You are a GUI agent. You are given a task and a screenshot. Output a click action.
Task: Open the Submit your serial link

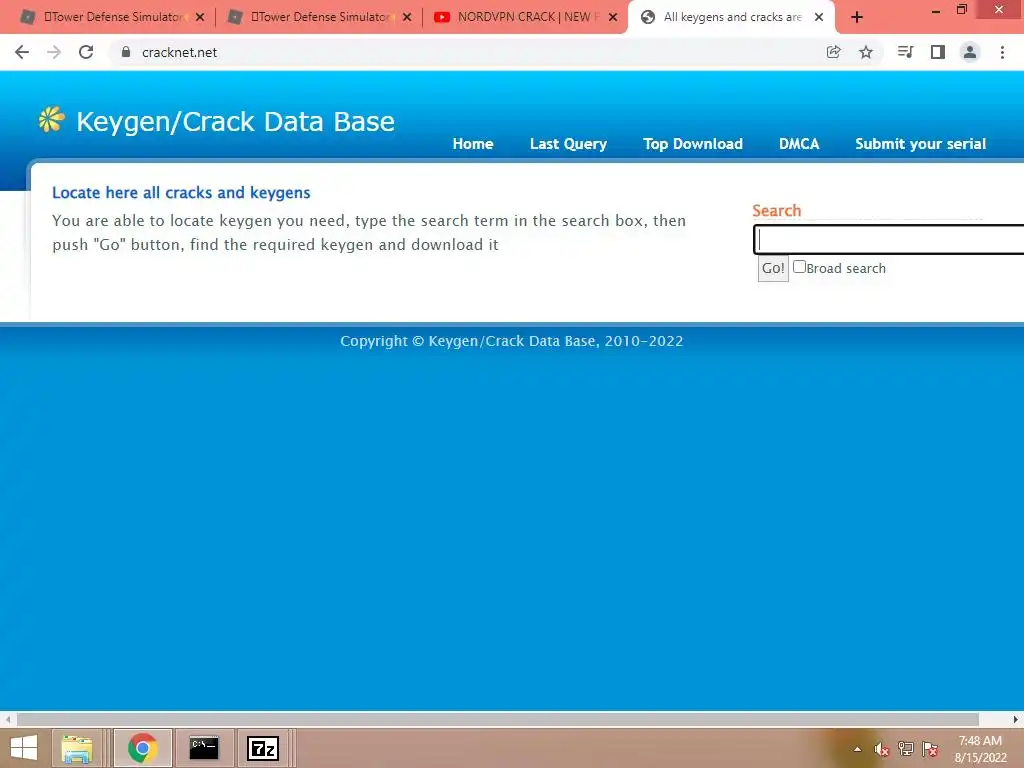coord(921,144)
